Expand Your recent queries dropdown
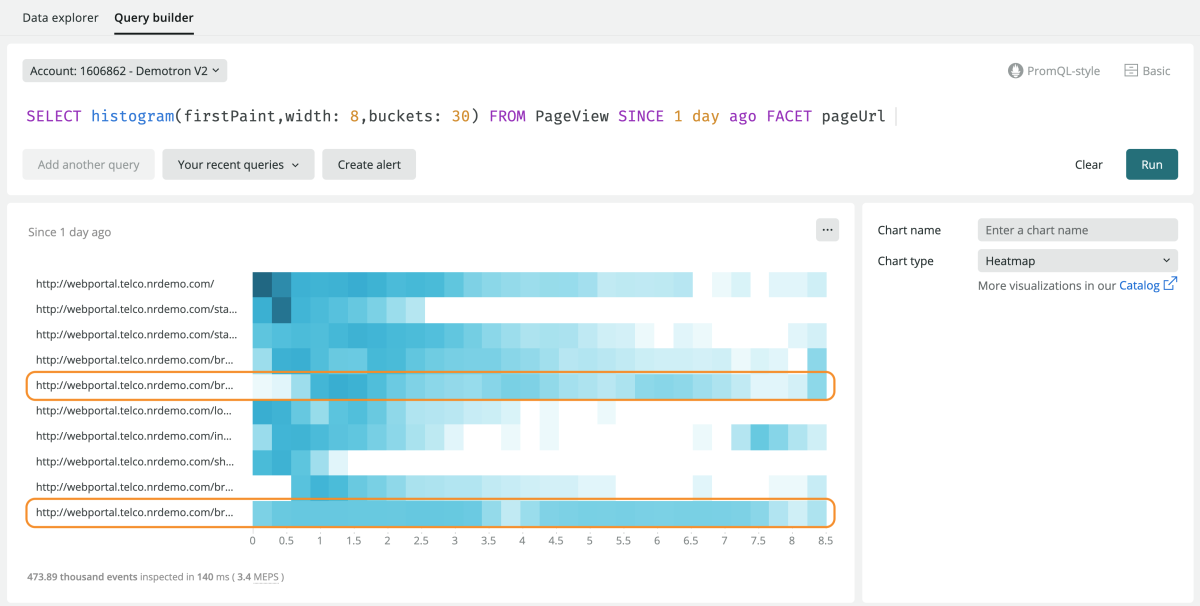This screenshot has width=1200, height=606. [238, 165]
